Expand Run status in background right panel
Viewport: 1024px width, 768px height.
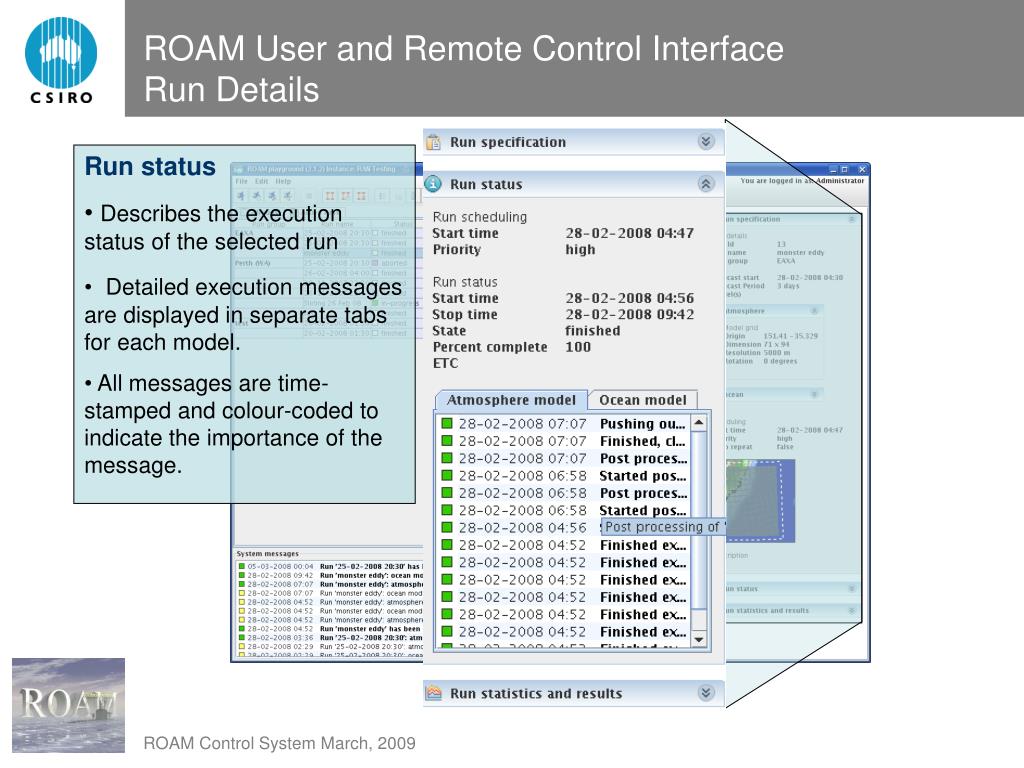(852, 588)
